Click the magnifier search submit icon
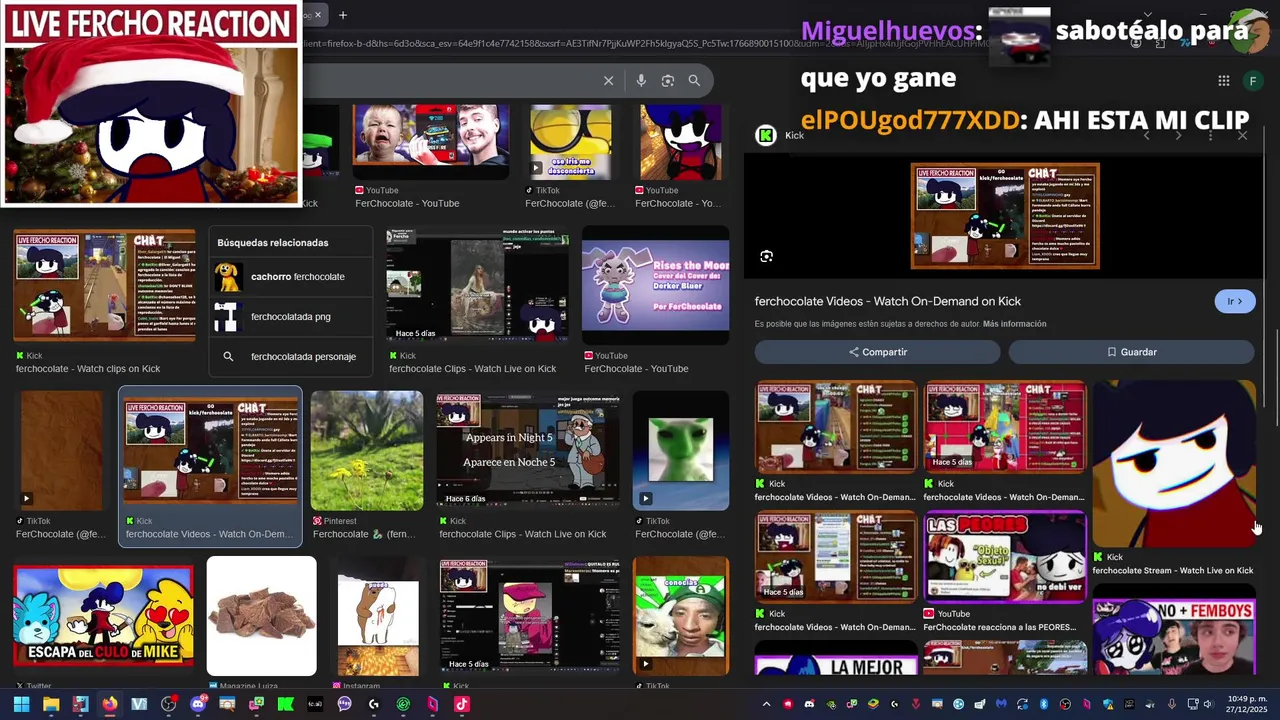1280x720 pixels. coord(694,81)
